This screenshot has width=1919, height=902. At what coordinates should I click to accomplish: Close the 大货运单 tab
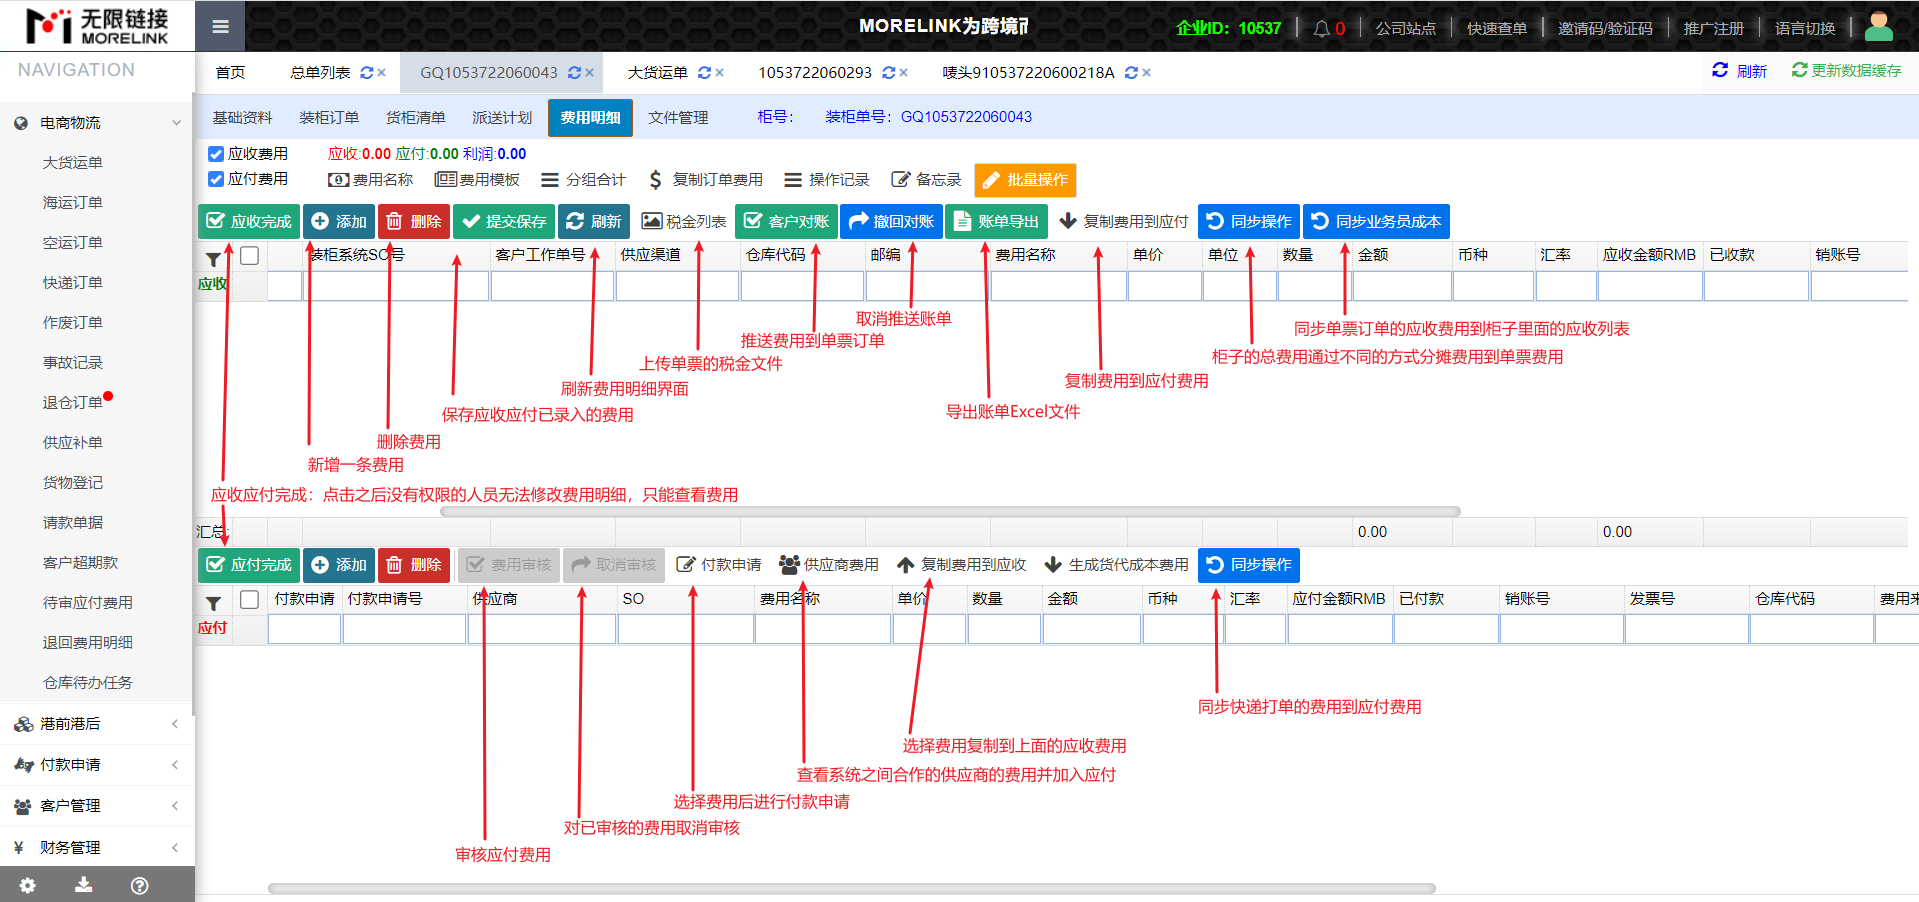click(720, 73)
